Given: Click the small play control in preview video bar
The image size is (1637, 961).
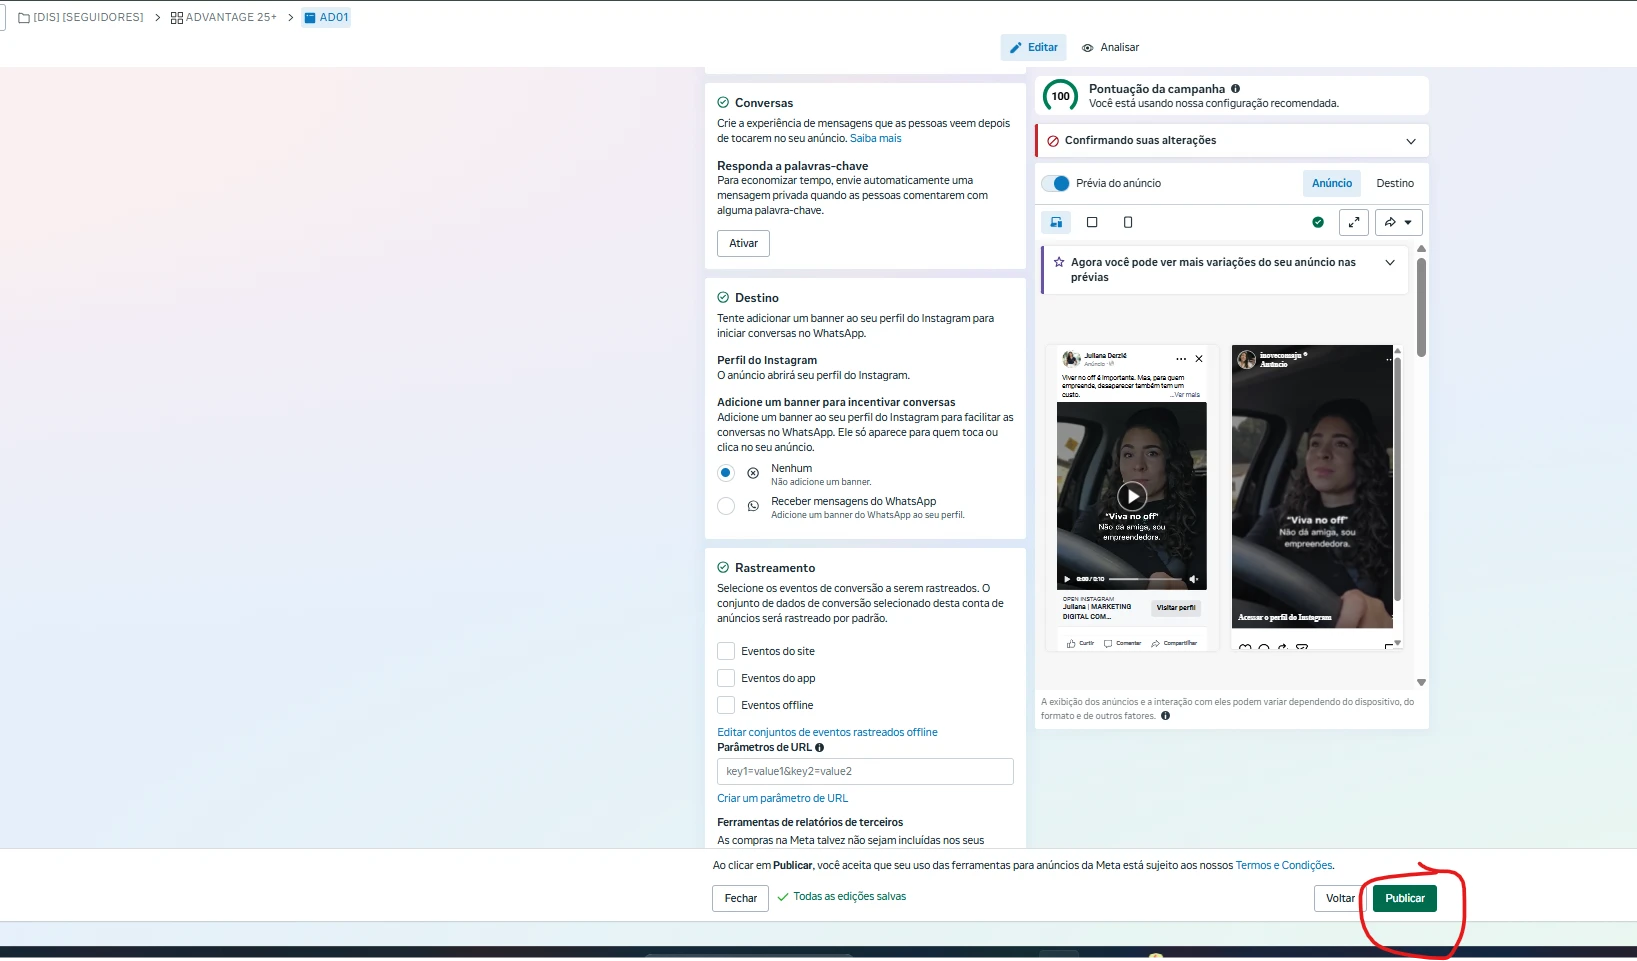Looking at the screenshot, I should (x=1066, y=579).
